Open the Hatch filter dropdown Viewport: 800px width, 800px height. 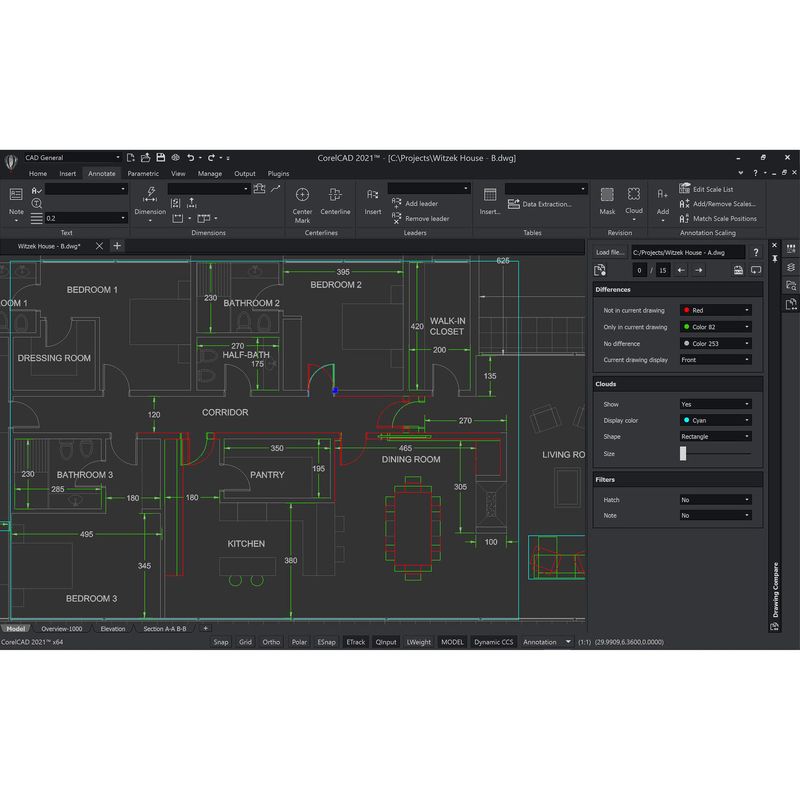715,500
